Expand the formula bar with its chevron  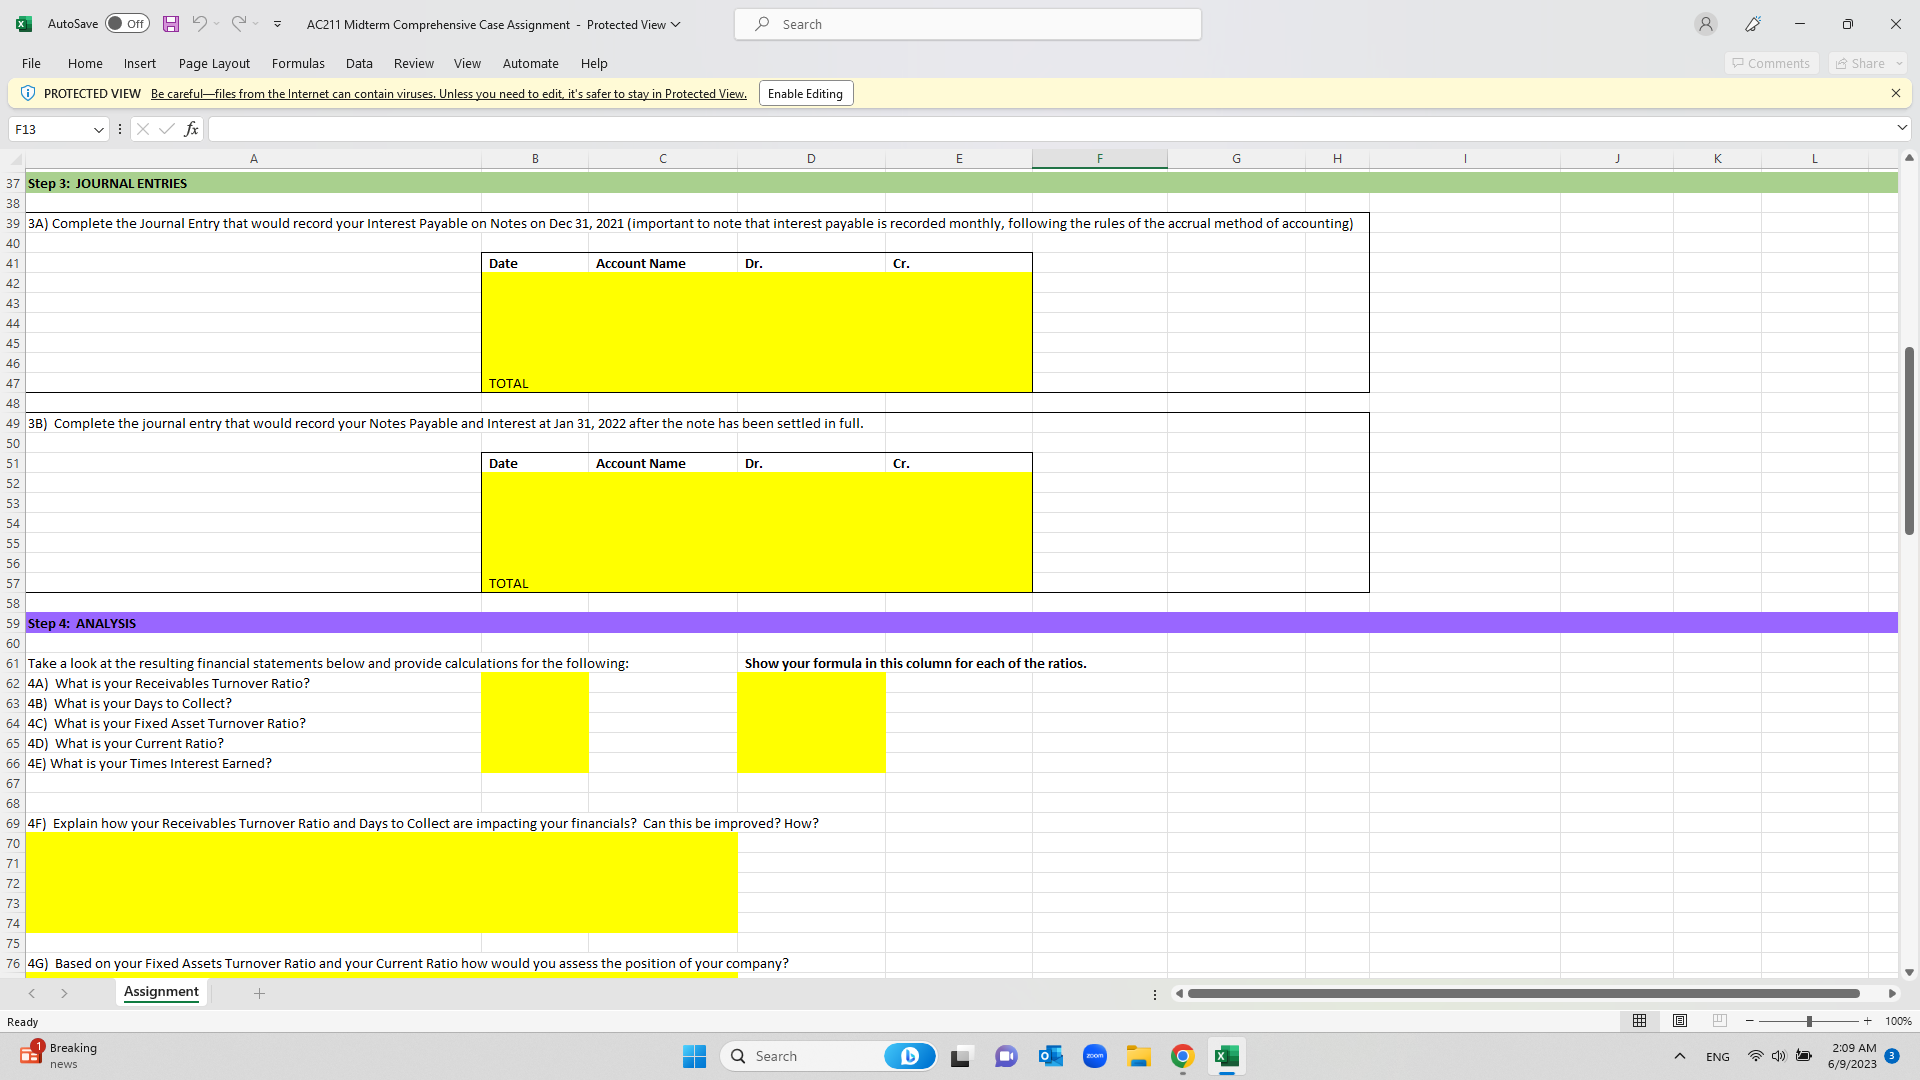tap(1901, 128)
